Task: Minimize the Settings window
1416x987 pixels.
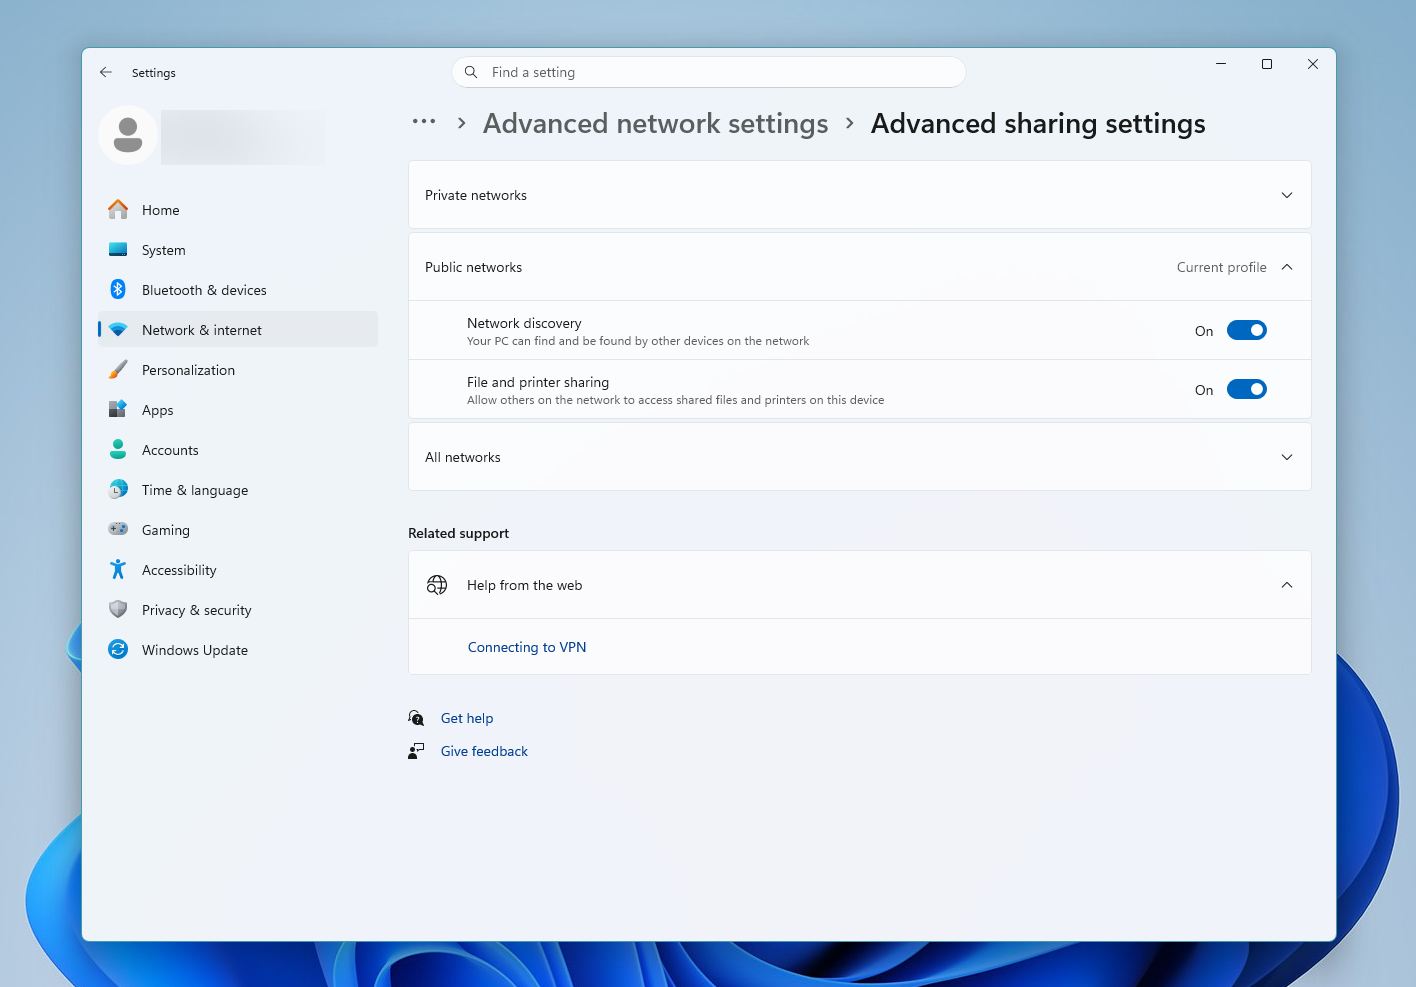Action: tap(1221, 64)
